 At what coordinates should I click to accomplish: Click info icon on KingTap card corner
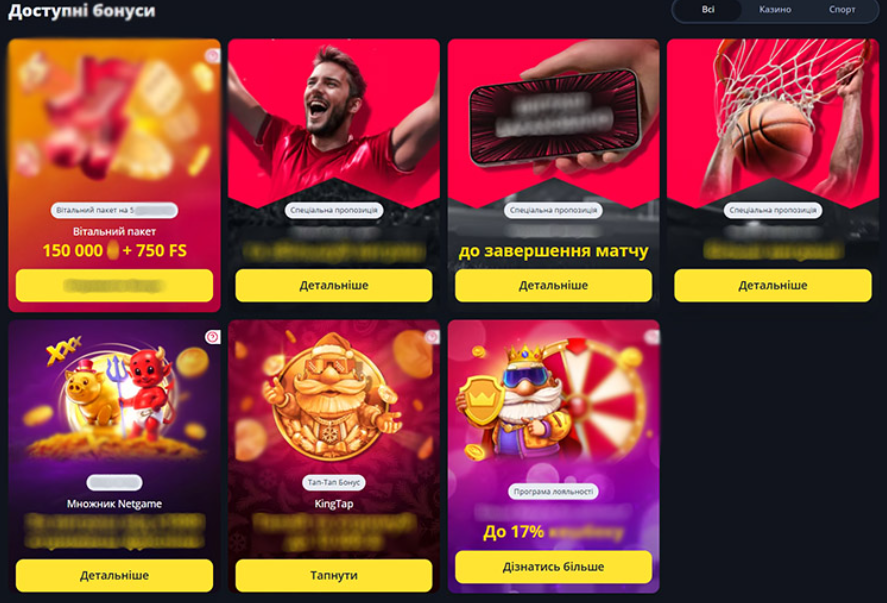[432, 337]
